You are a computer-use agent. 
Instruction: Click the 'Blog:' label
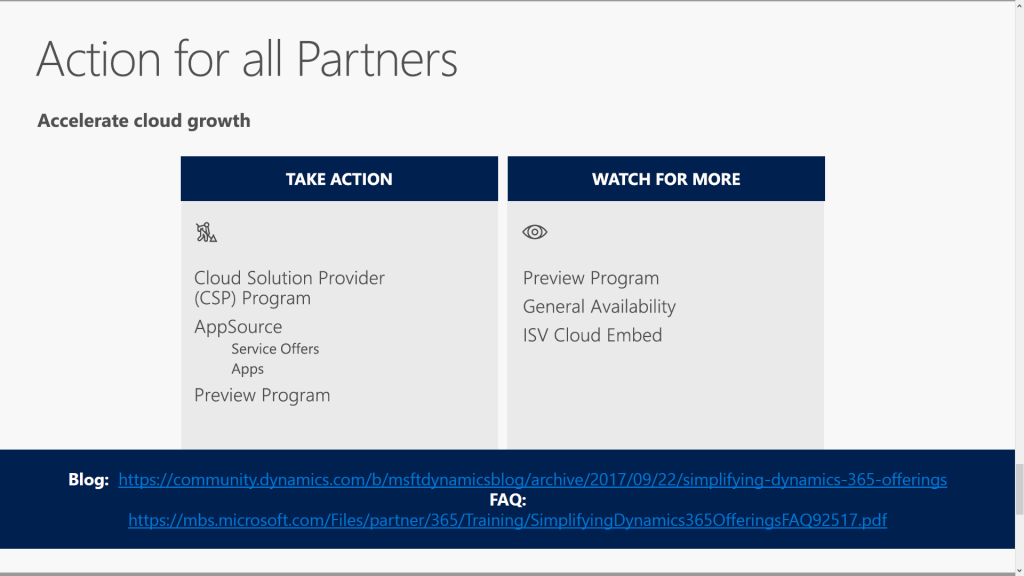[89, 480]
